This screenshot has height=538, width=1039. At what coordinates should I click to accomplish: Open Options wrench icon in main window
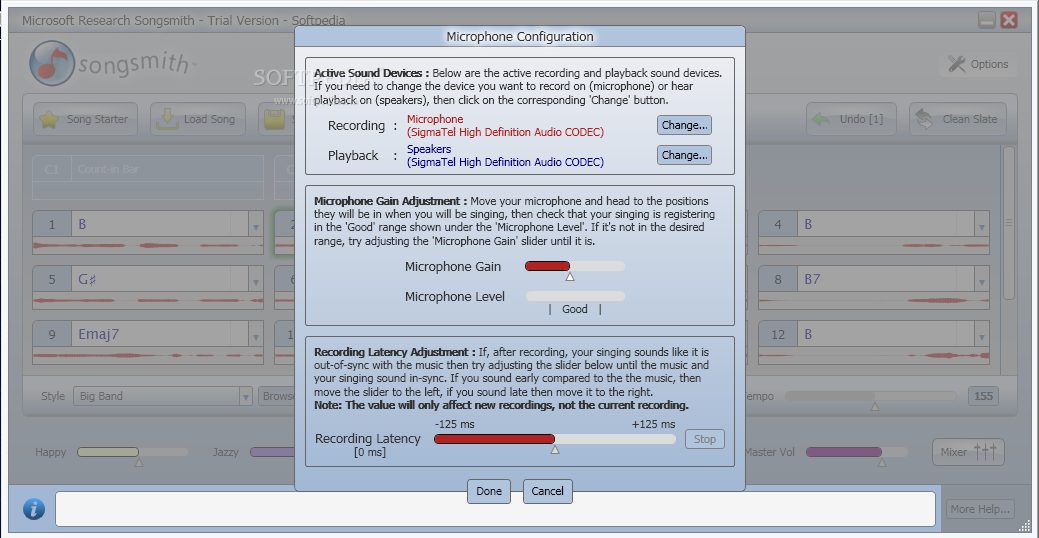pos(957,64)
